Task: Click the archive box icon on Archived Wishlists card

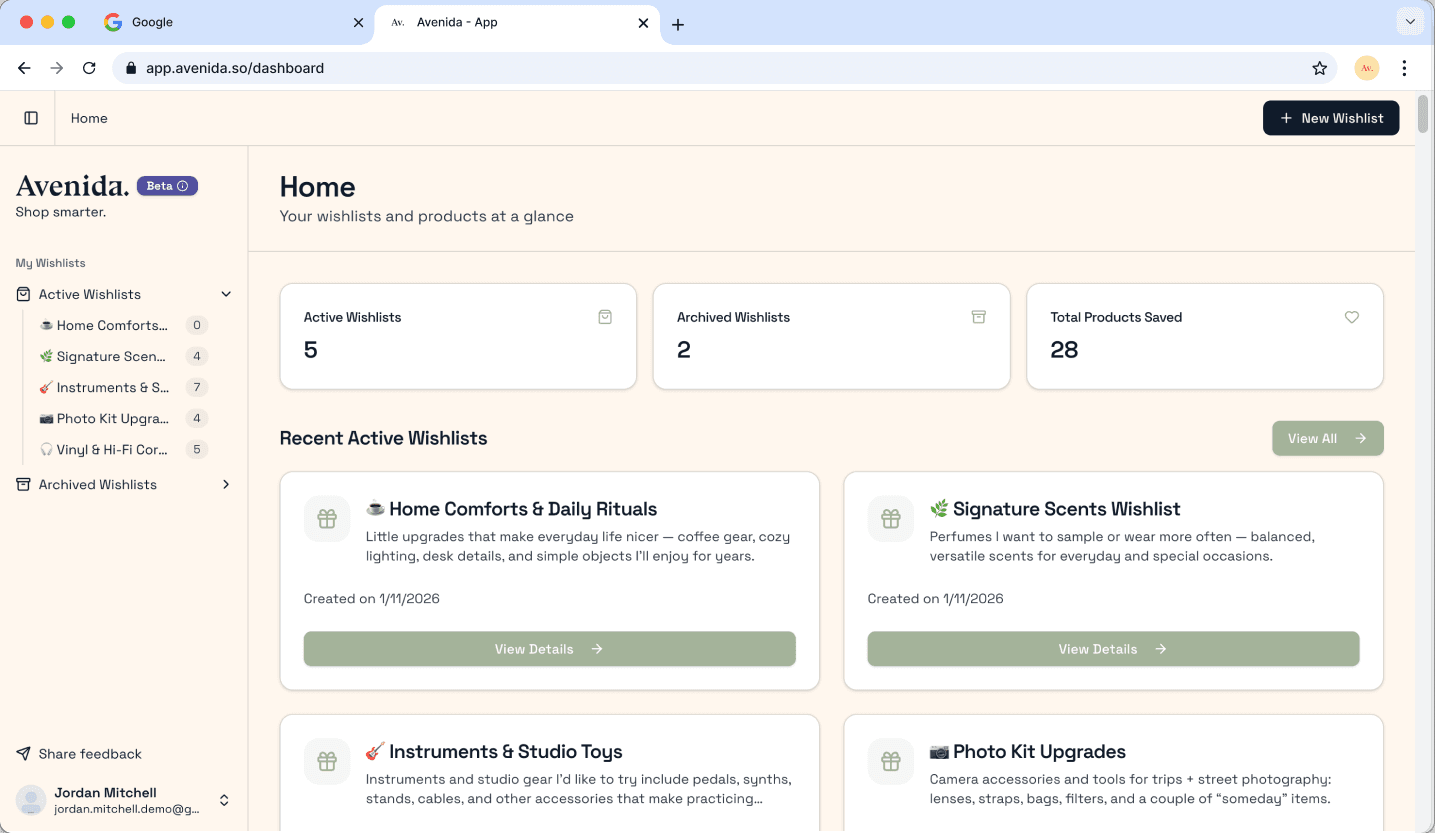Action: tap(978, 317)
